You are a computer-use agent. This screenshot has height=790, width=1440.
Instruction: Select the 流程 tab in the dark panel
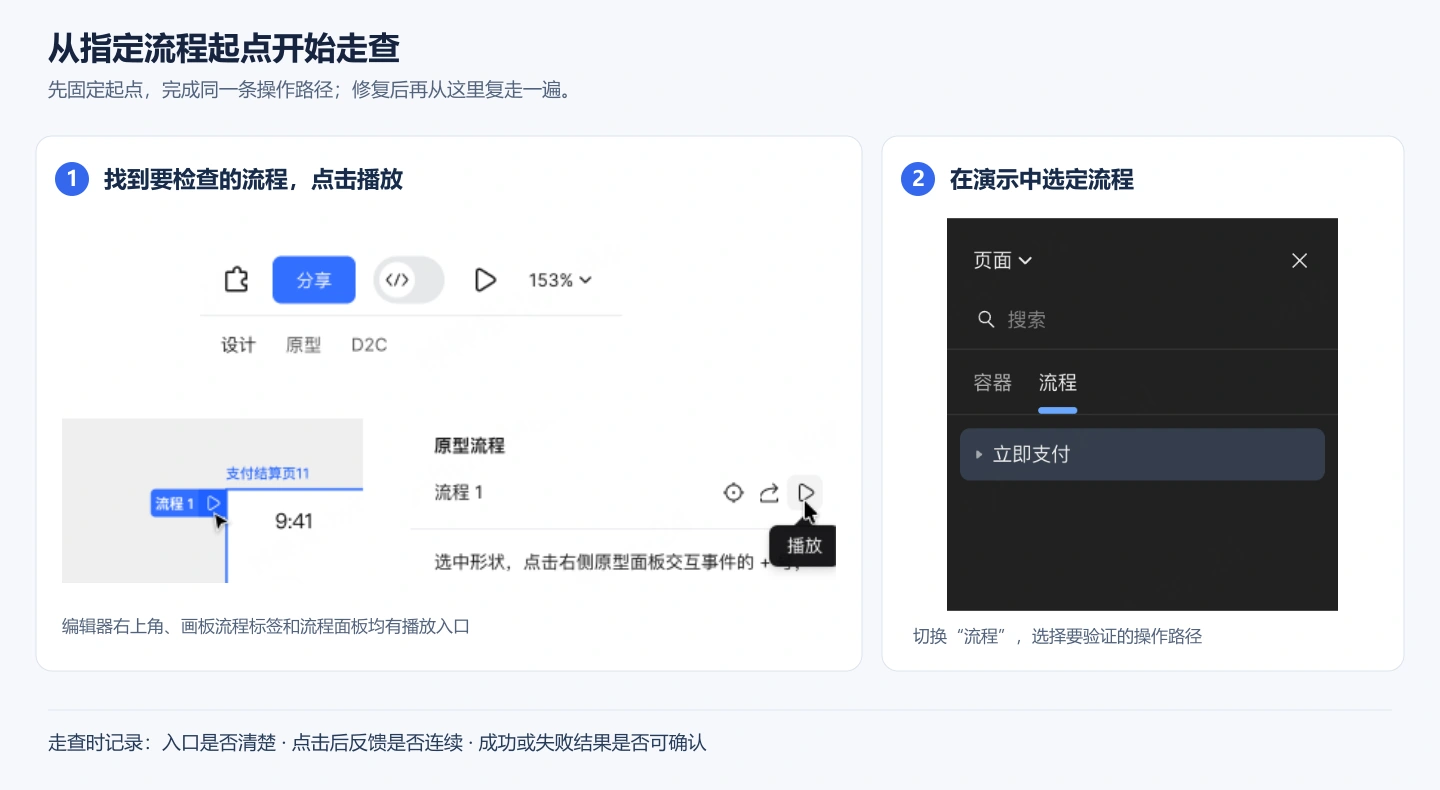click(1058, 383)
